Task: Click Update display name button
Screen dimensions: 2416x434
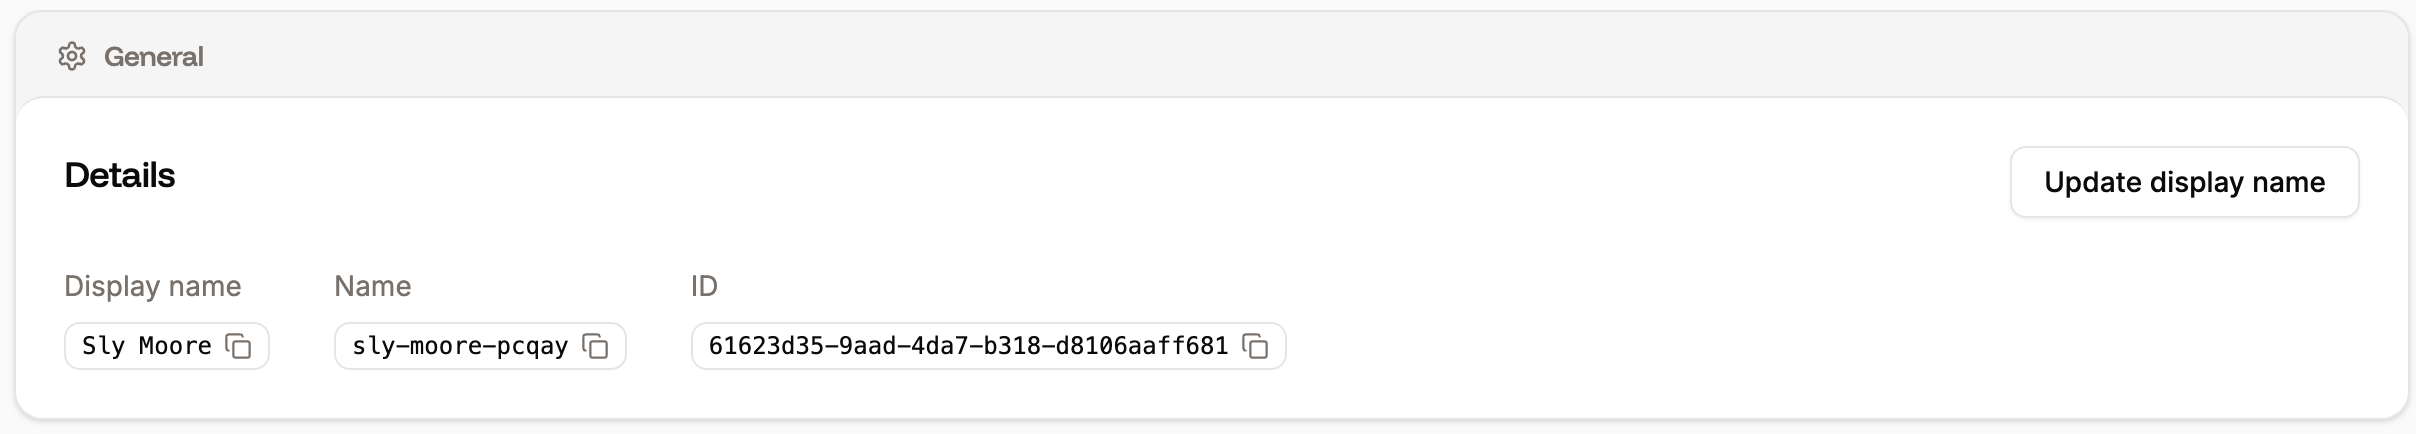Action: tap(2184, 182)
